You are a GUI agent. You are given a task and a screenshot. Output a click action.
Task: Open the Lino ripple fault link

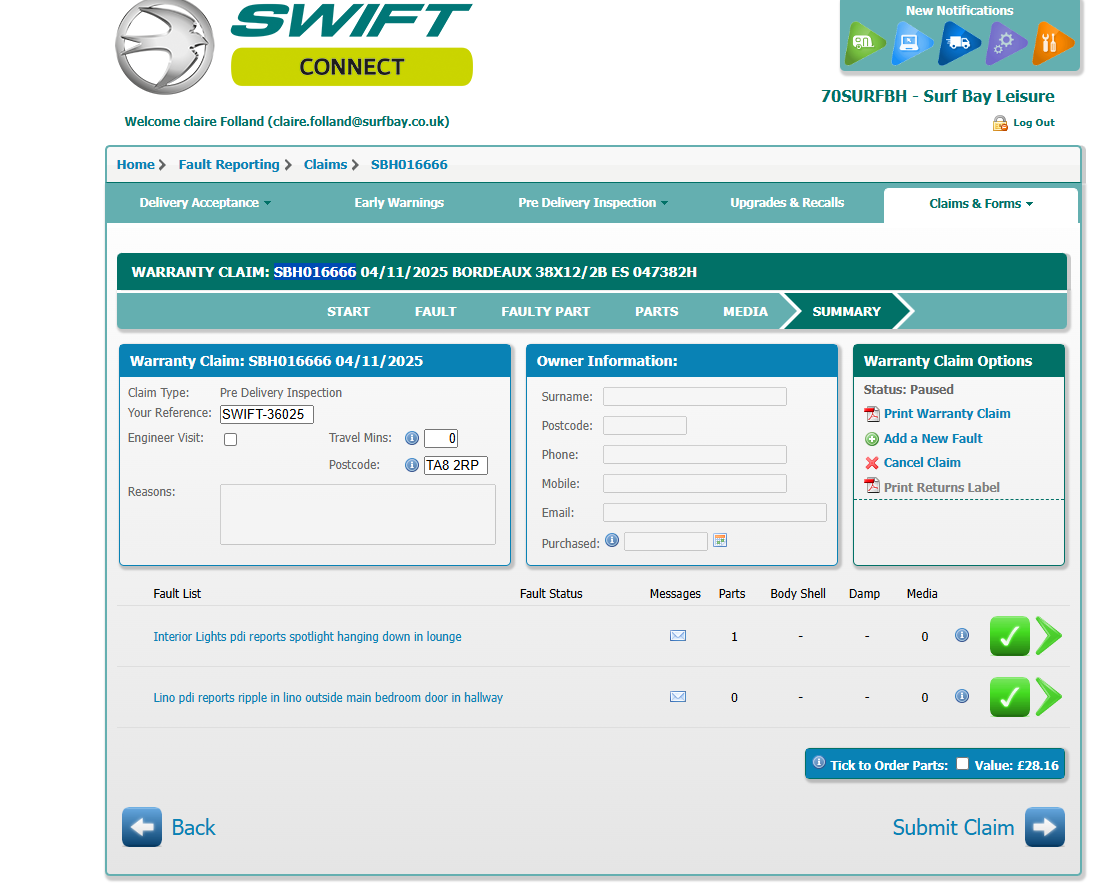(x=327, y=698)
